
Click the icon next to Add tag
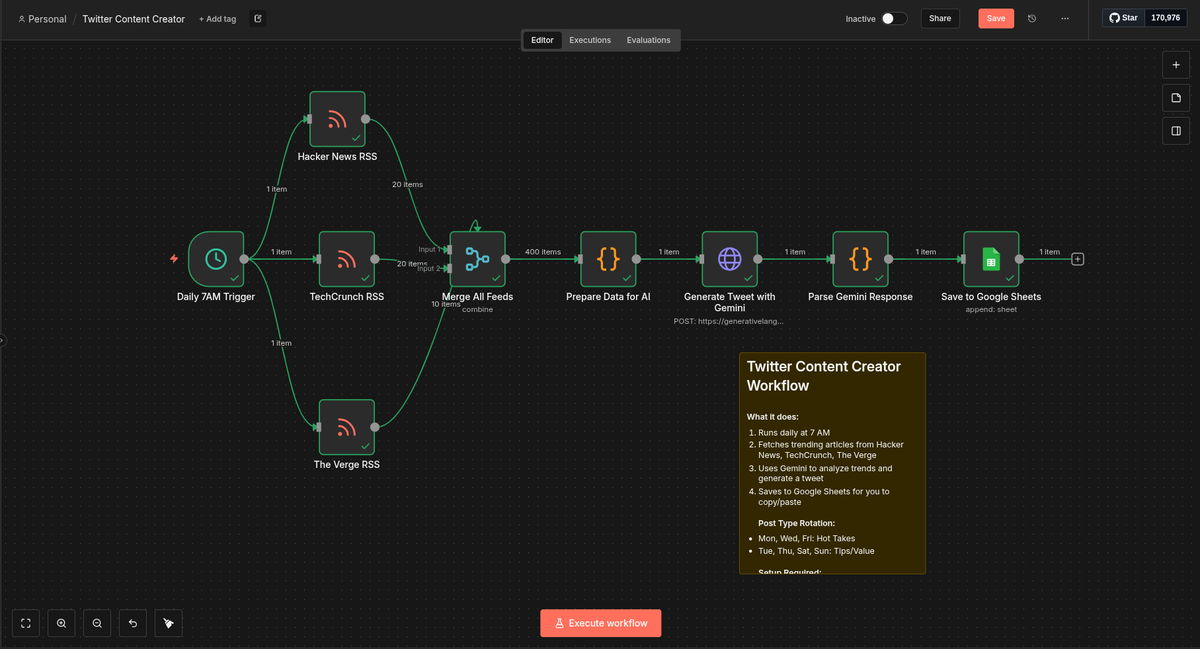pos(258,18)
